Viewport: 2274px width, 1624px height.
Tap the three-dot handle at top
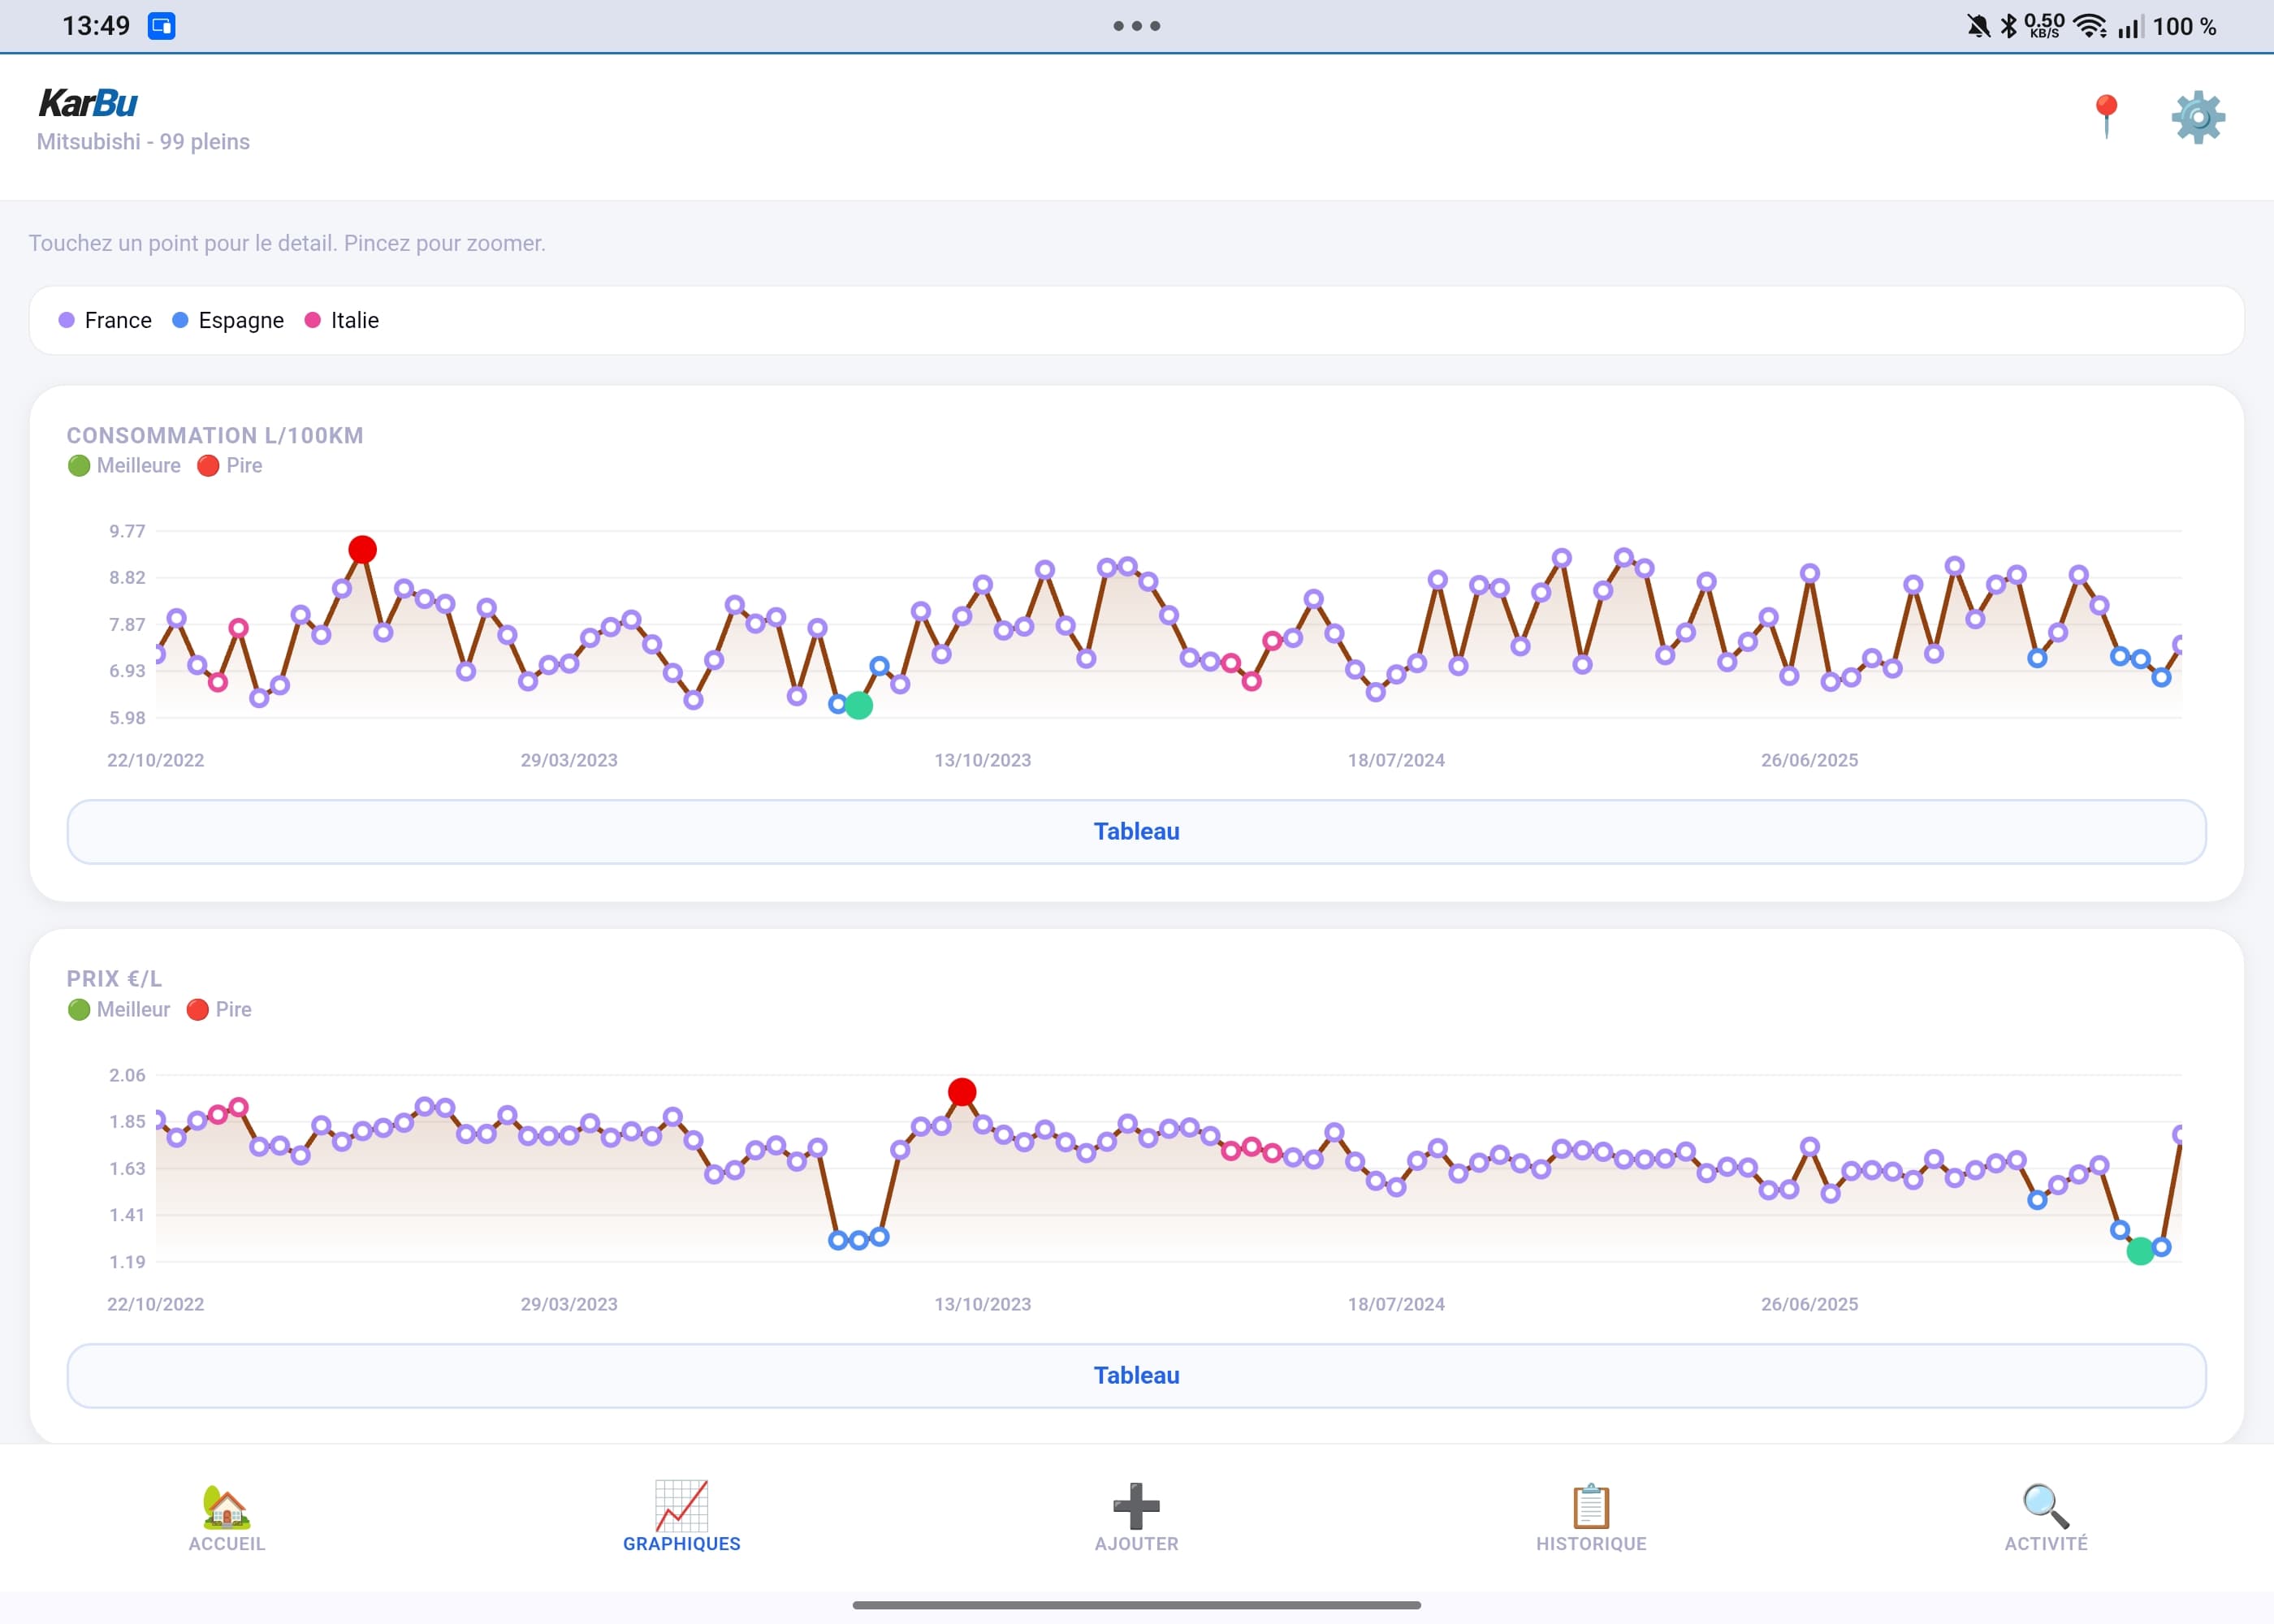point(1137,26)
